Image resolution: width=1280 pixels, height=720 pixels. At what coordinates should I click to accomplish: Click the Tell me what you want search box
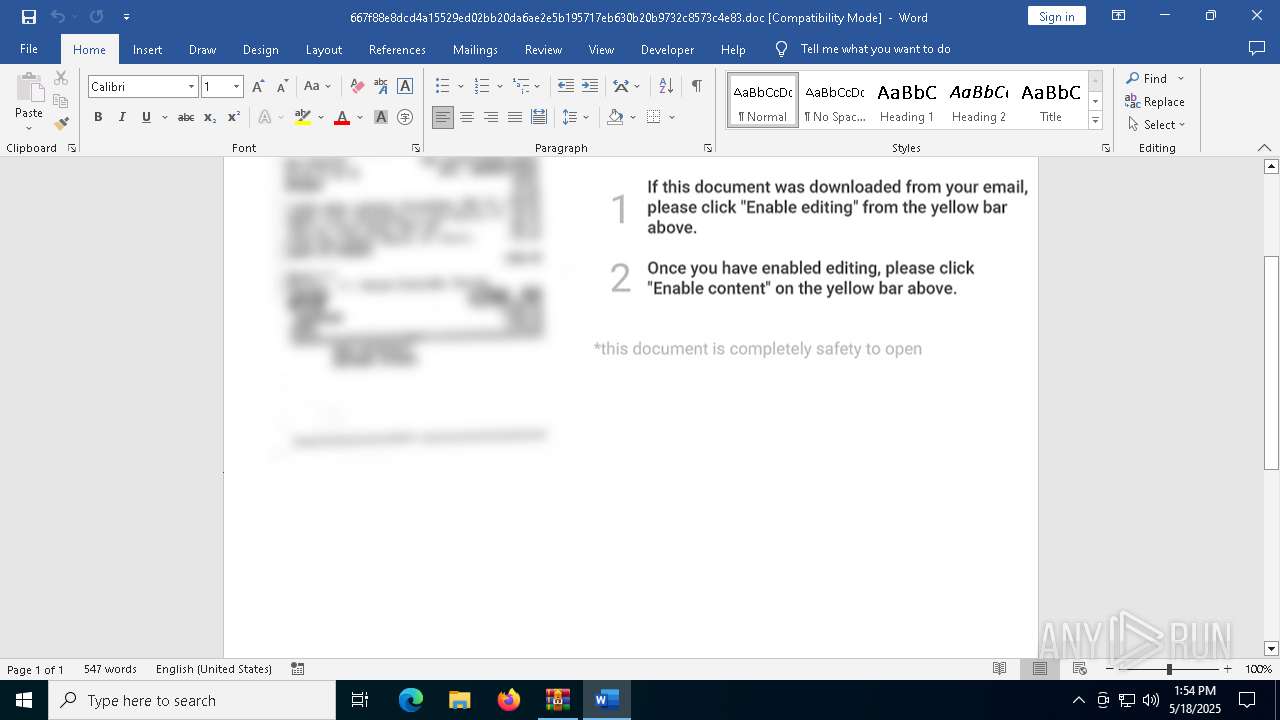point(875,49)
